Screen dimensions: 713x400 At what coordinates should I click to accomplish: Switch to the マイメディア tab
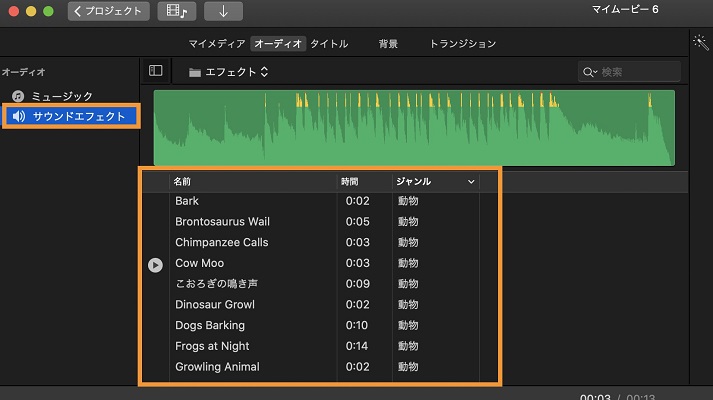tap(217, 44)
